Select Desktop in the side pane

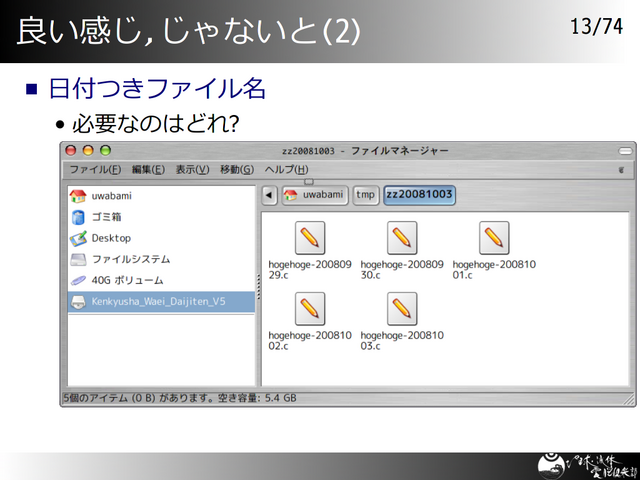[110, 238]
